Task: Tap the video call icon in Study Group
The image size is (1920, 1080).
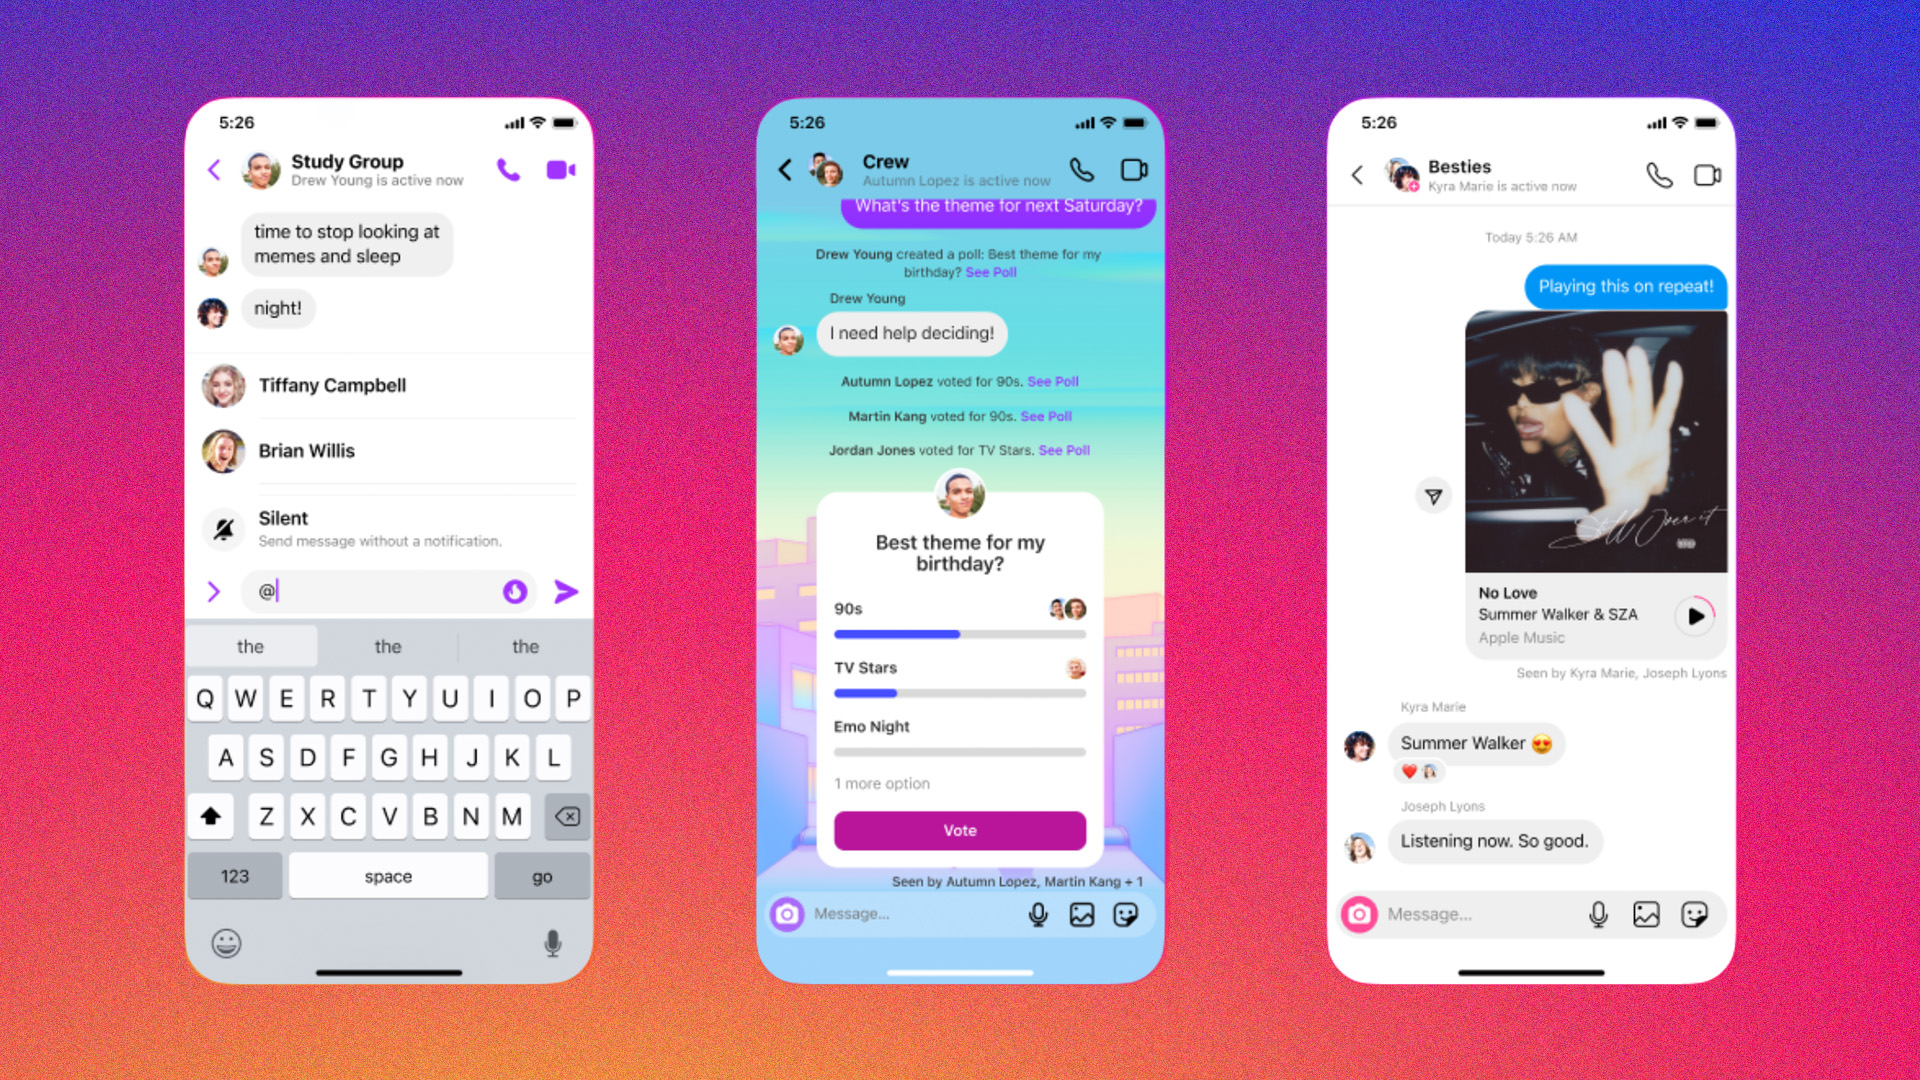Action: (x=560, y=170)
